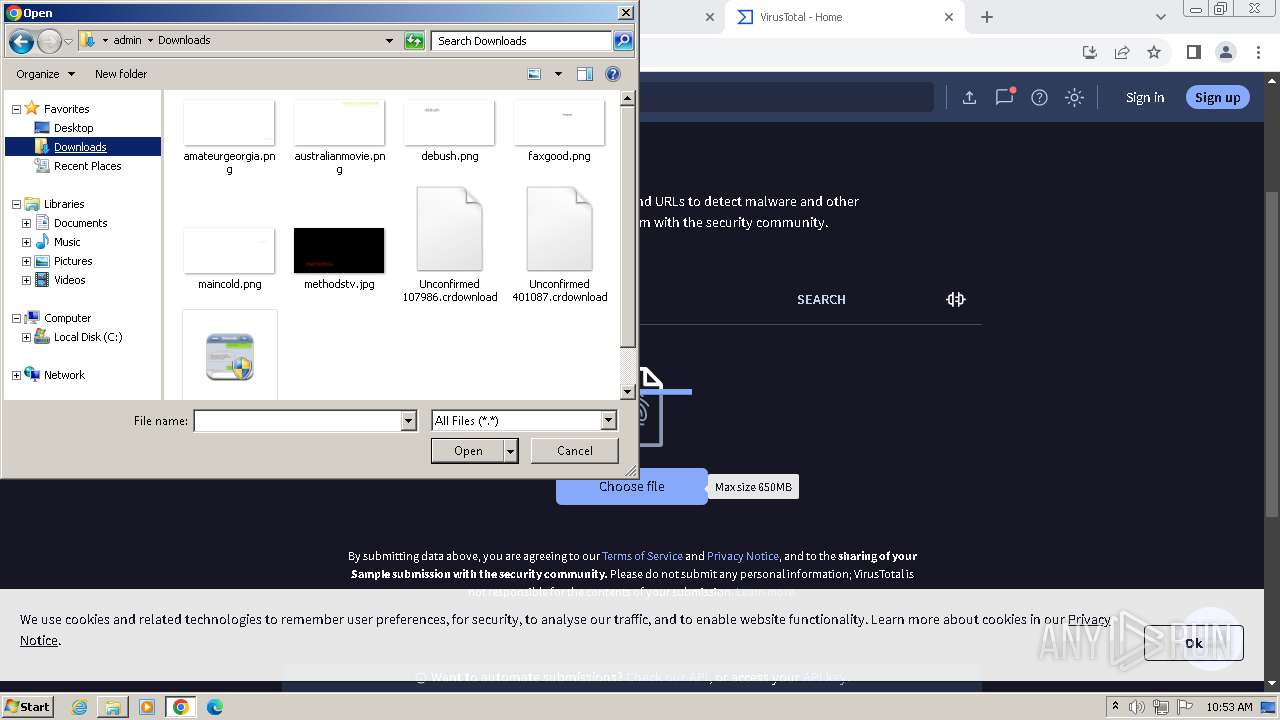Select Unconfirmed 107986.crdownload file
This screenshot has height=720, width=1280.
pyautogui.click(x=449, y=245)
